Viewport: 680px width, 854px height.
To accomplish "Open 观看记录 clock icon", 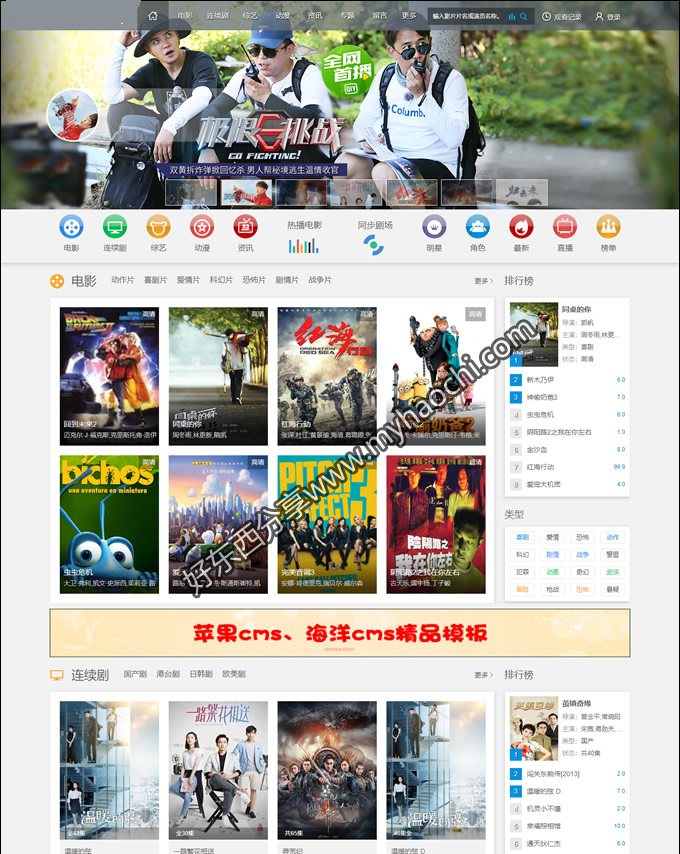I will (x=546, y=16).
